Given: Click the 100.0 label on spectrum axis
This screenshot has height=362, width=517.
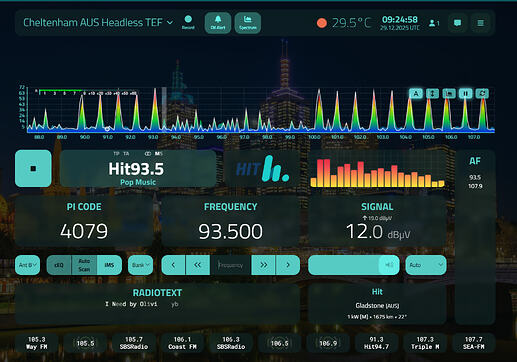Looking at the screenshot, I should click(x=314, y=137).
